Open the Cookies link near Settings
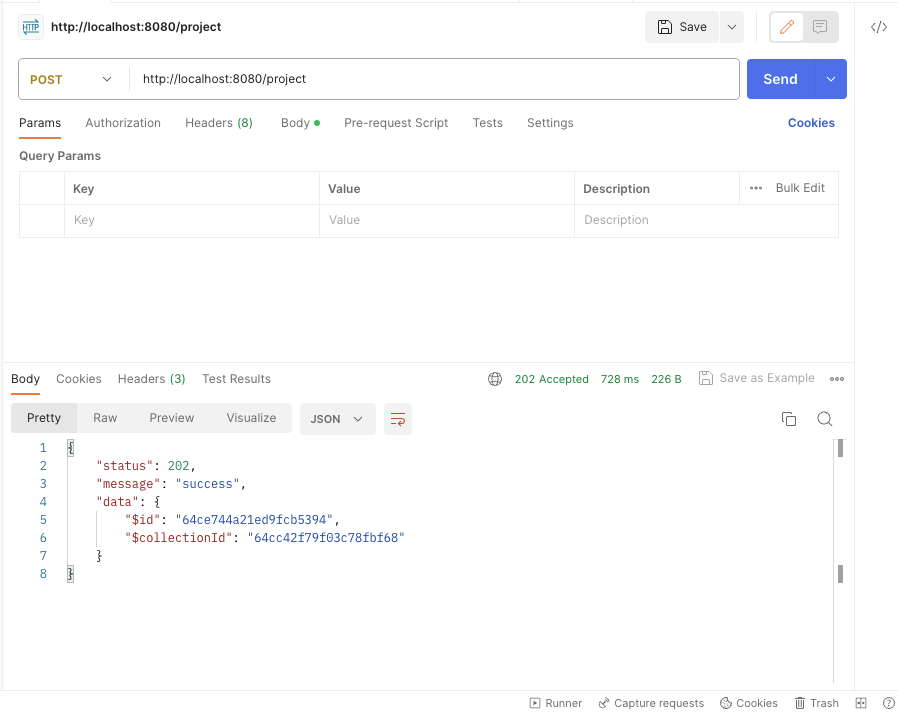Image resolution: width=898 pixels, height=713 pixels. pyautogui.click(x=811, y=123)
